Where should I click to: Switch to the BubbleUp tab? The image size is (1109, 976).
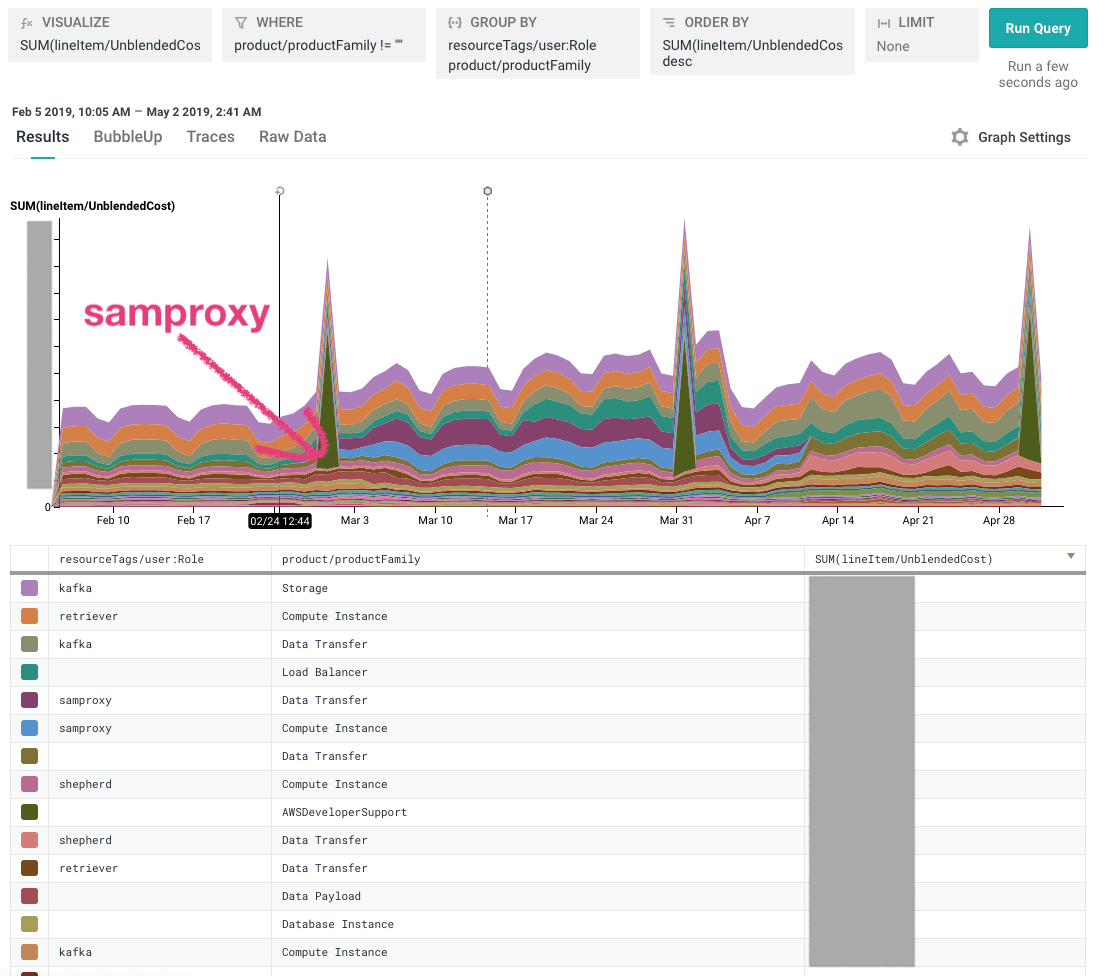coord(127,137)
